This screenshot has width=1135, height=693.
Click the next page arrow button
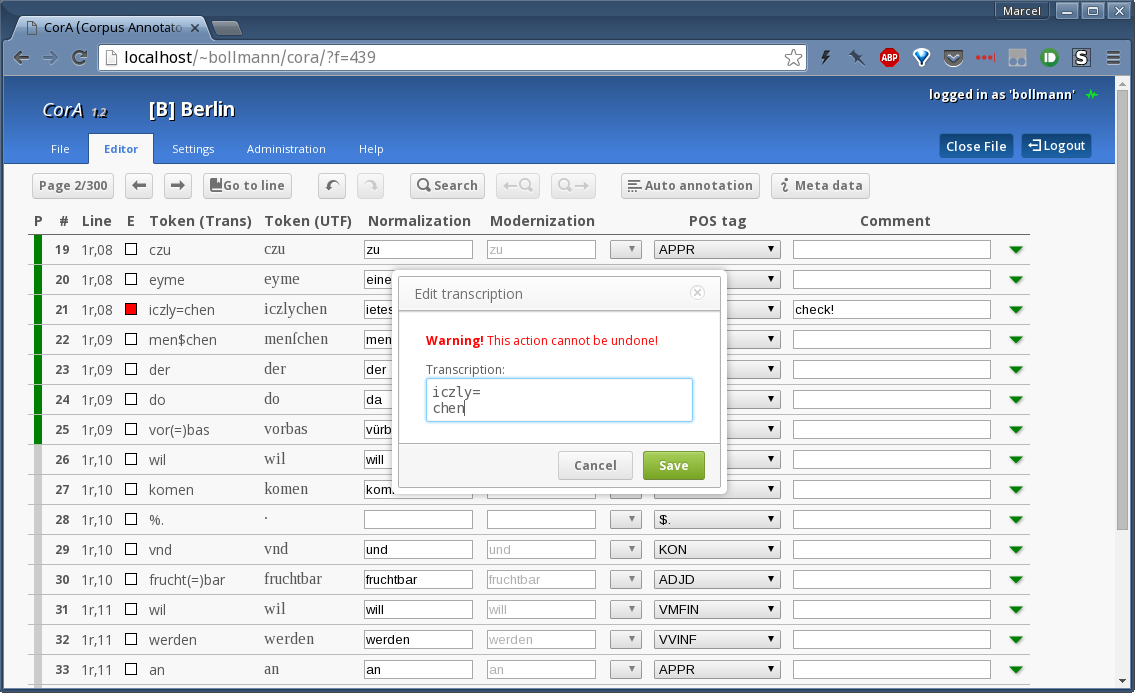[x=177, y=185]
